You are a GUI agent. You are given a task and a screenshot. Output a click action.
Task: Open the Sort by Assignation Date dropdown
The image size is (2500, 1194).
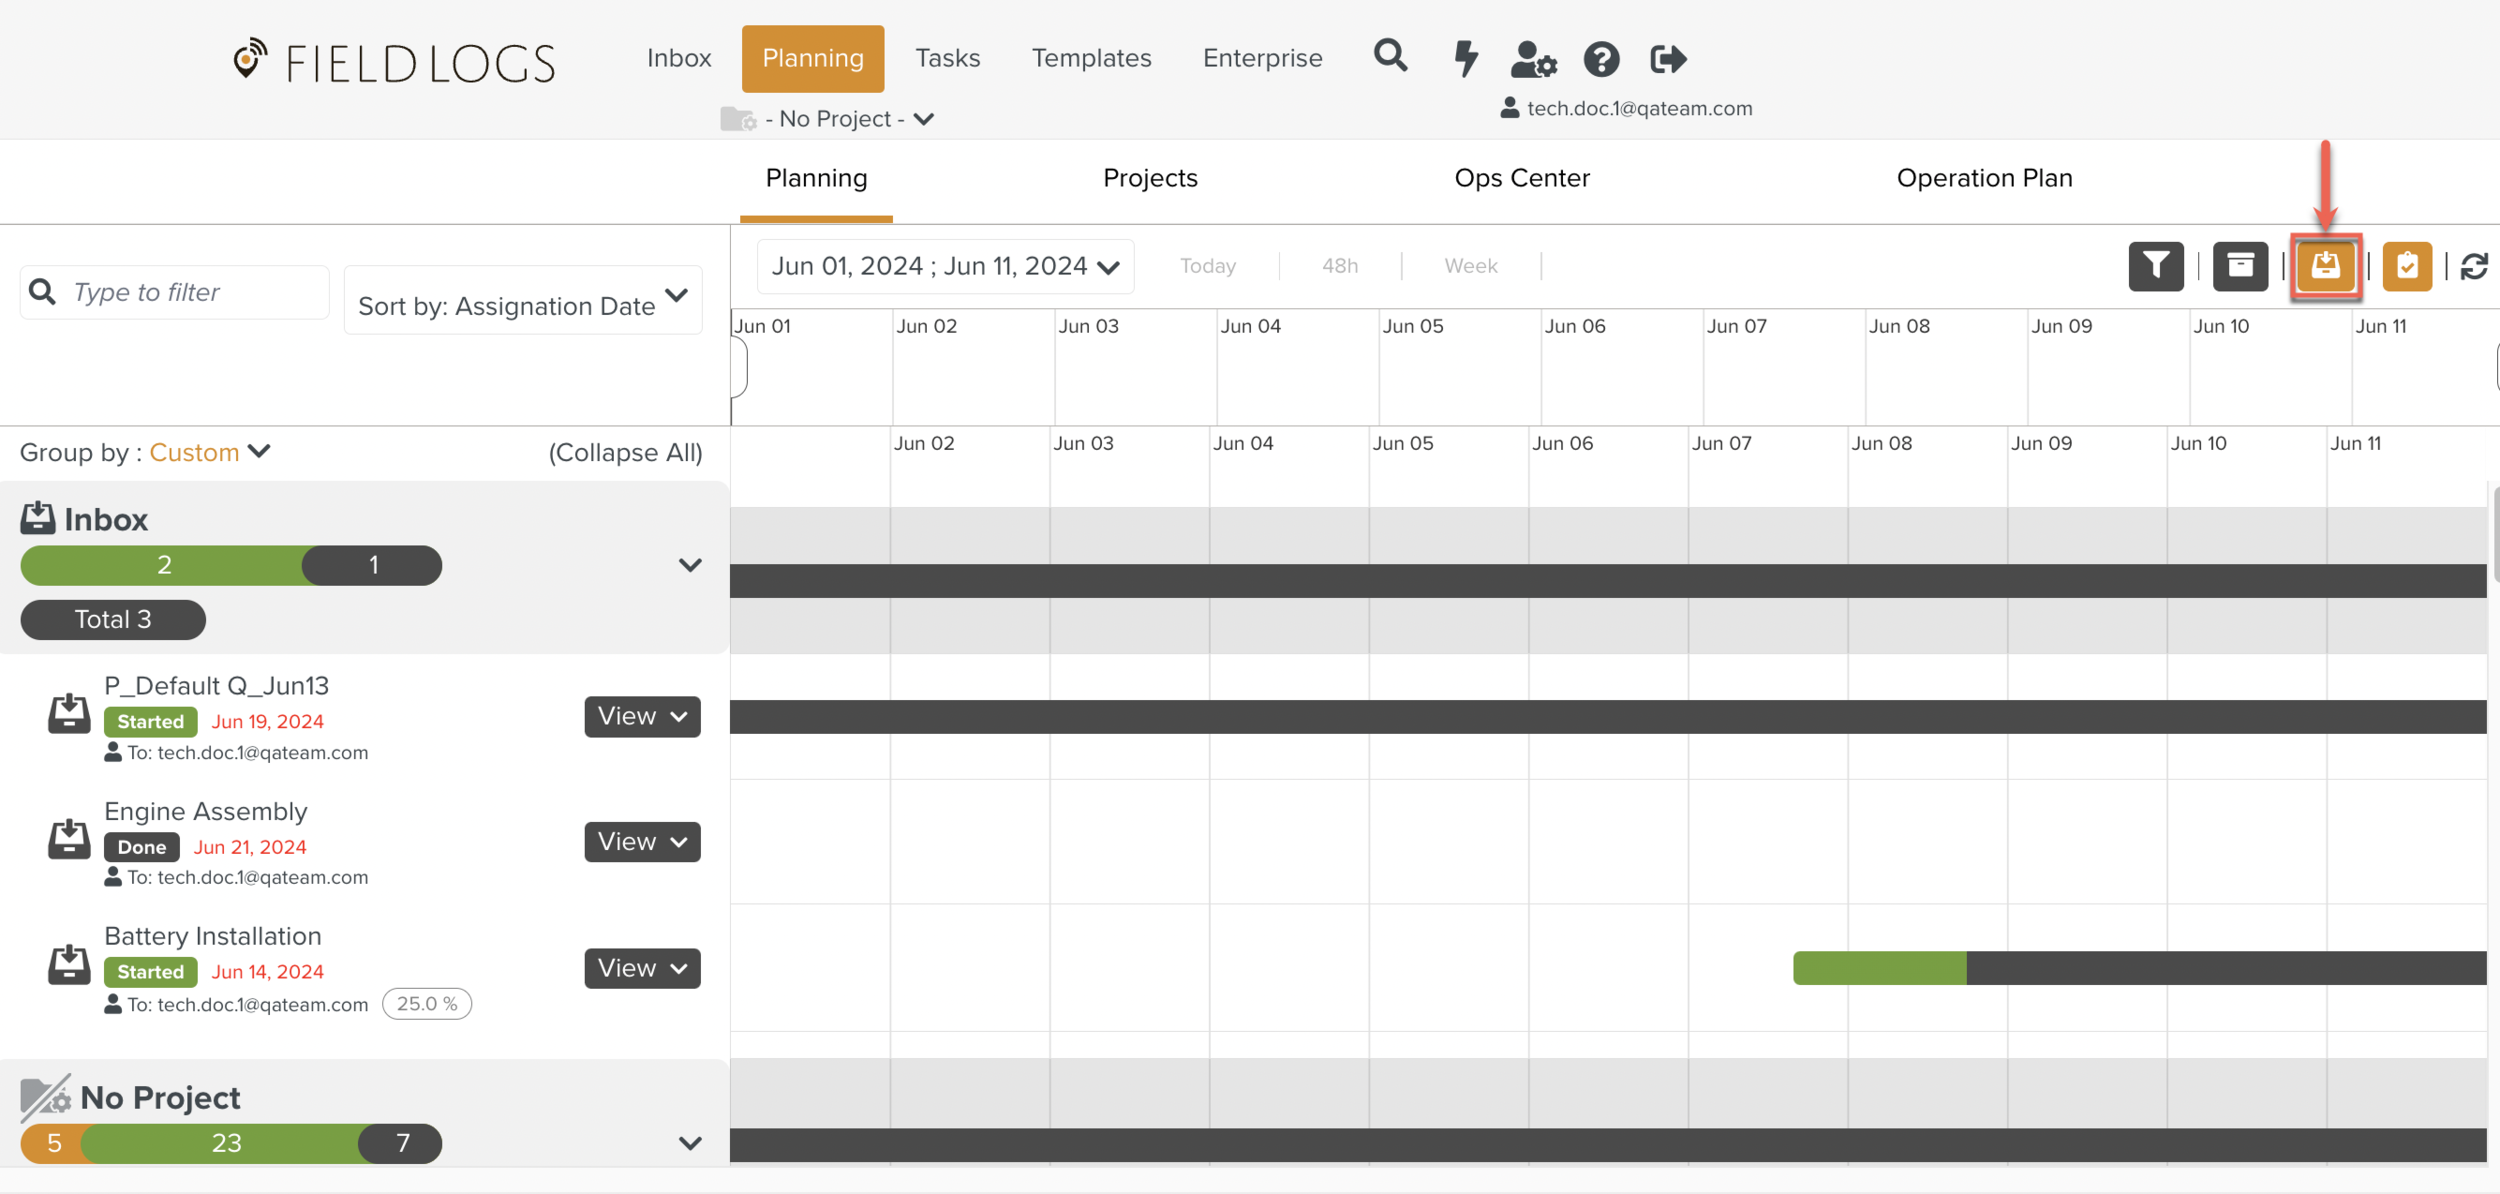pos(522,301)
